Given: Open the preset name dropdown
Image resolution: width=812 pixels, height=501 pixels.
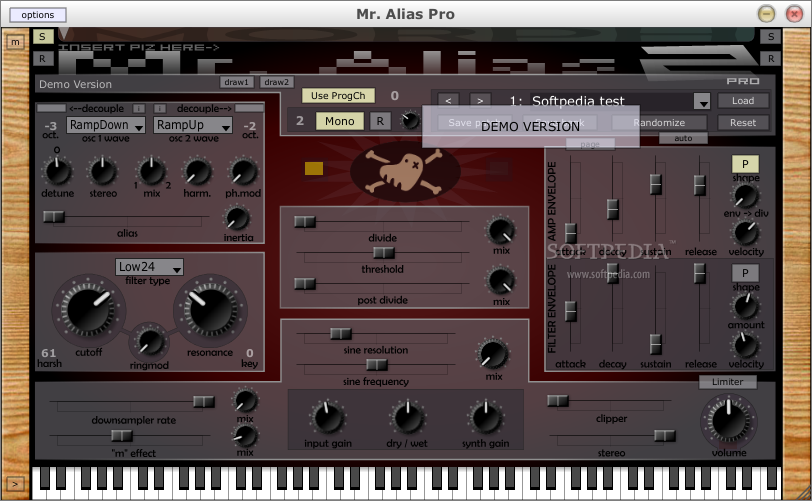Looking at the screenshot, I should pos(702,101).
